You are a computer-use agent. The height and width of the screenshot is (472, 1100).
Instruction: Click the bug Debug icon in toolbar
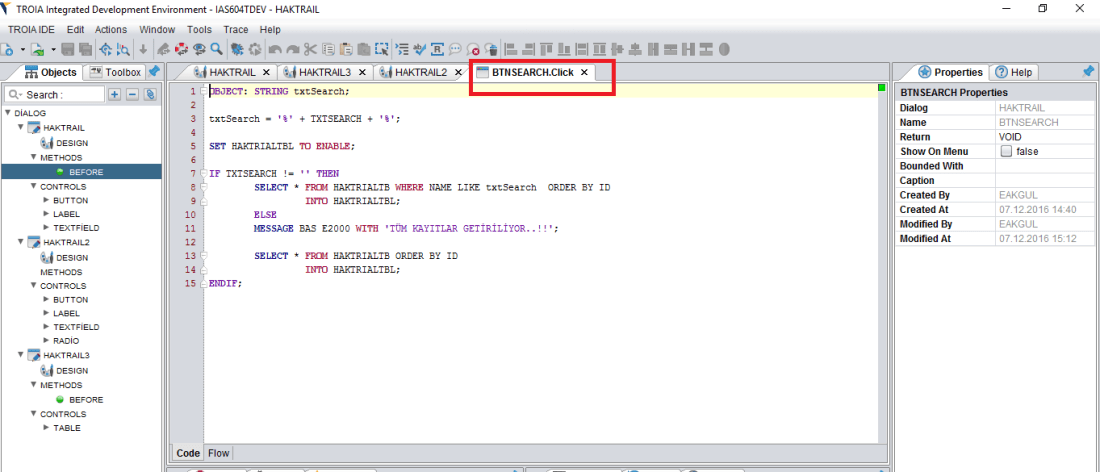point(237,49)
